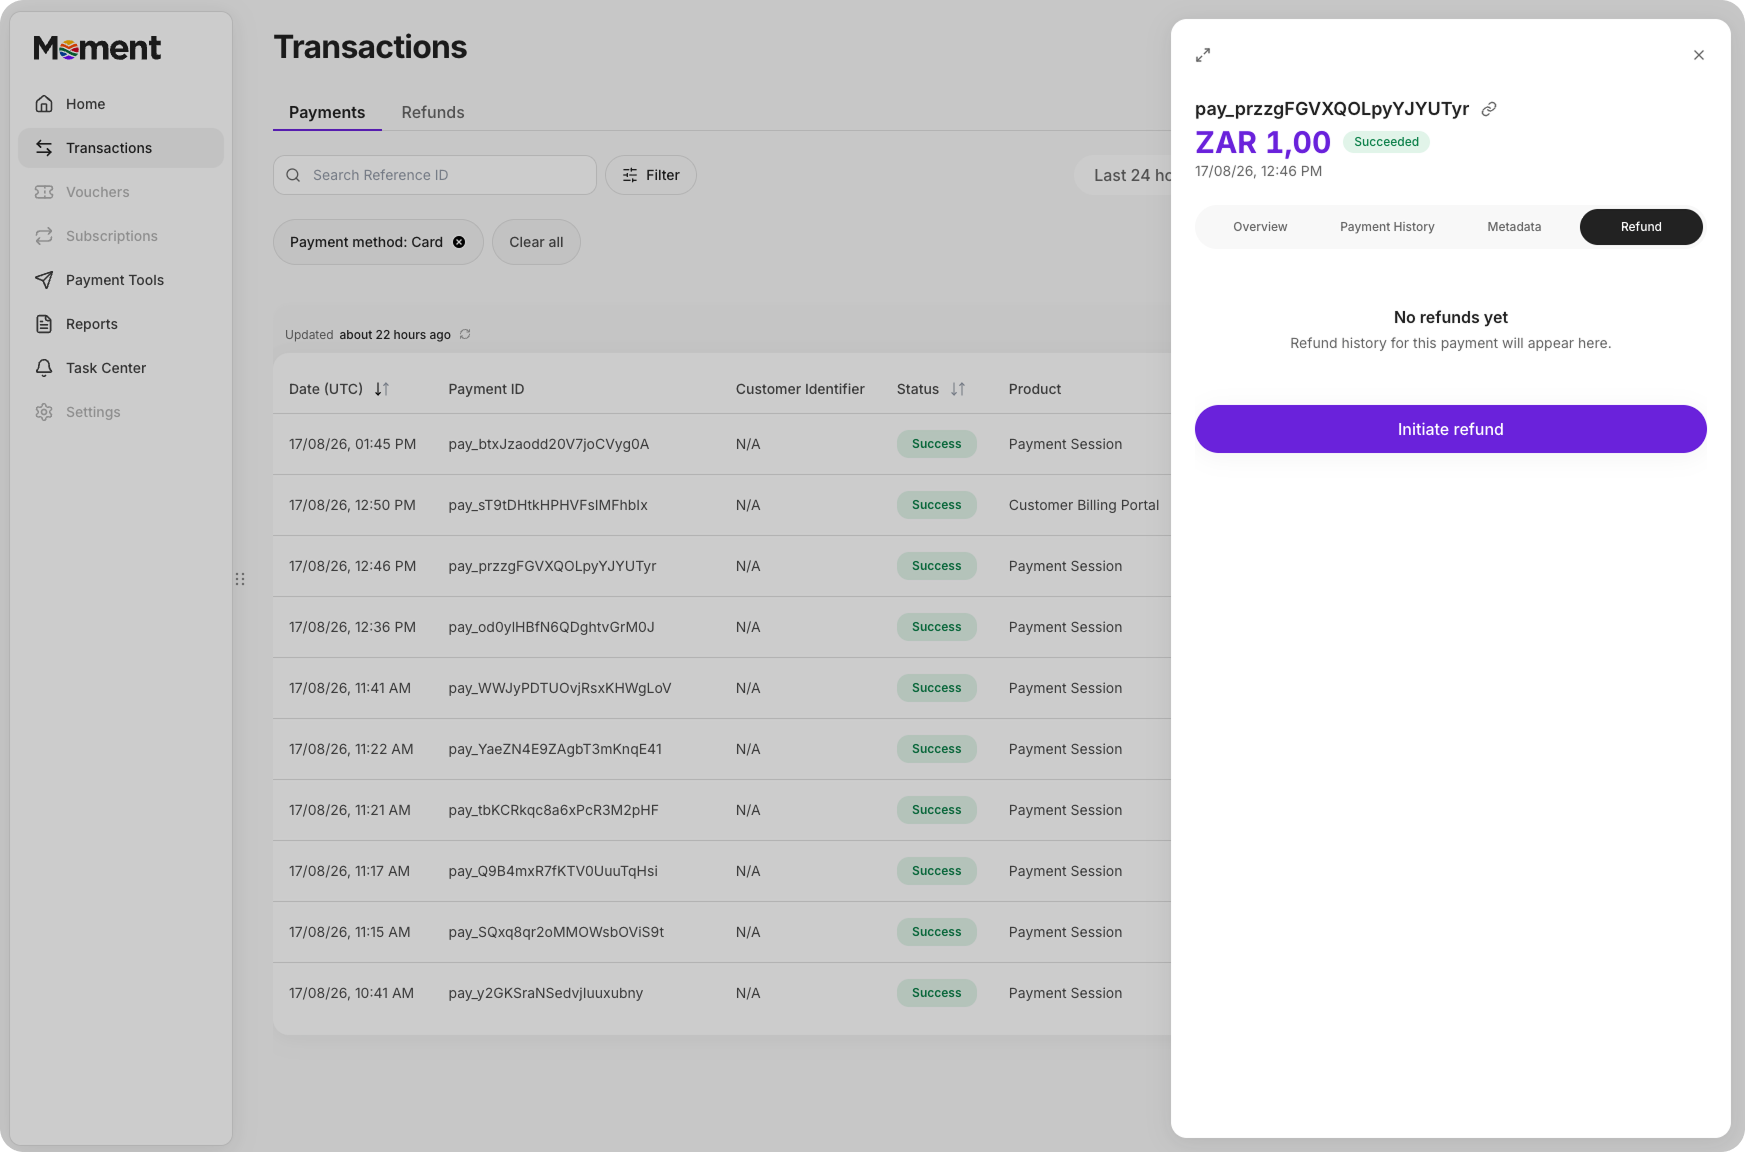This screenshot has height=1152, width=1745.
Task: Click the Moment logo
Action: [x=97, y=48]
